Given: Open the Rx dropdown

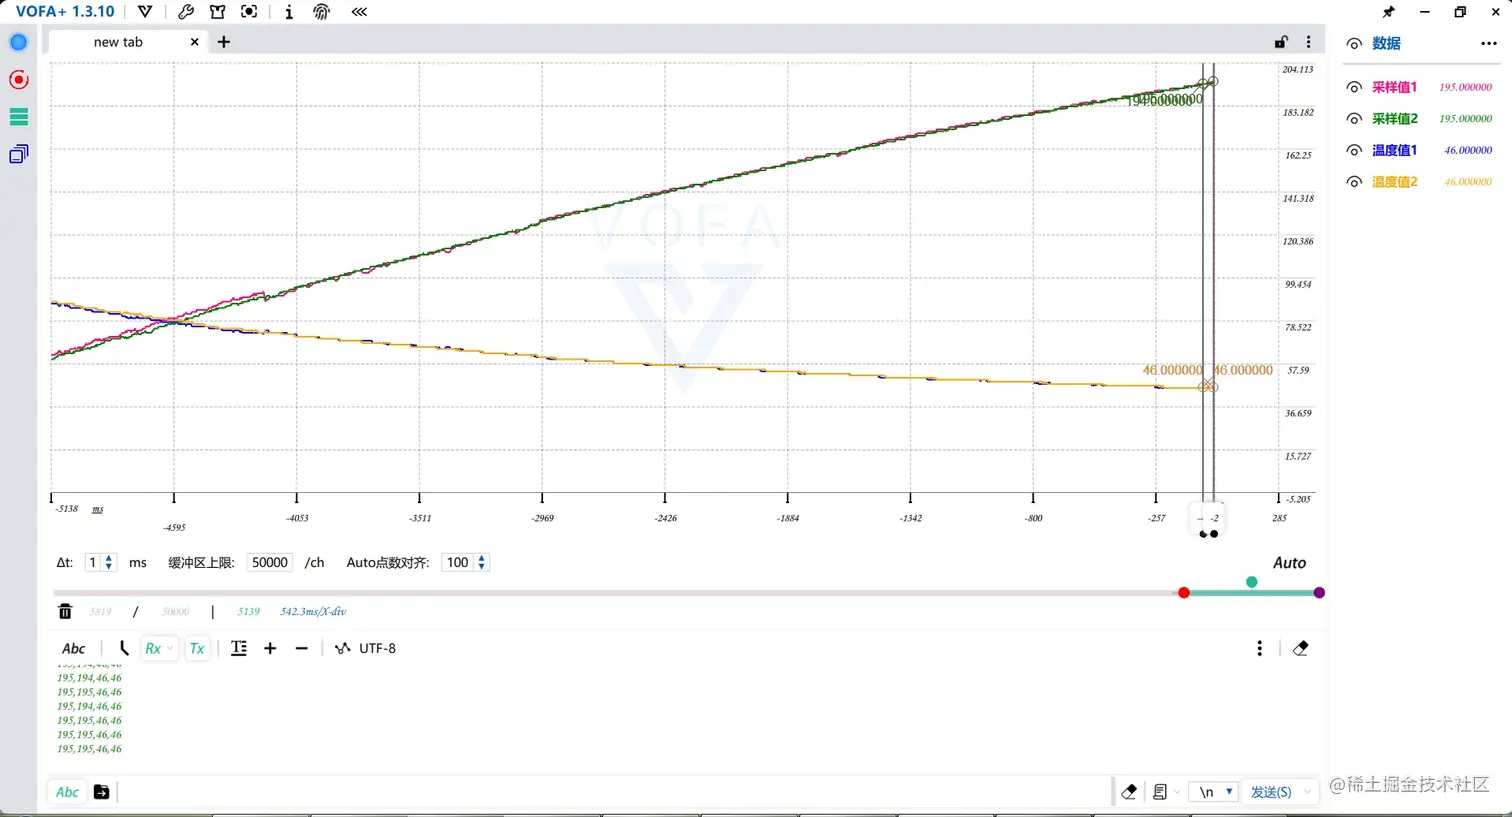Looking at the screenshot, I should coord(158,649).
